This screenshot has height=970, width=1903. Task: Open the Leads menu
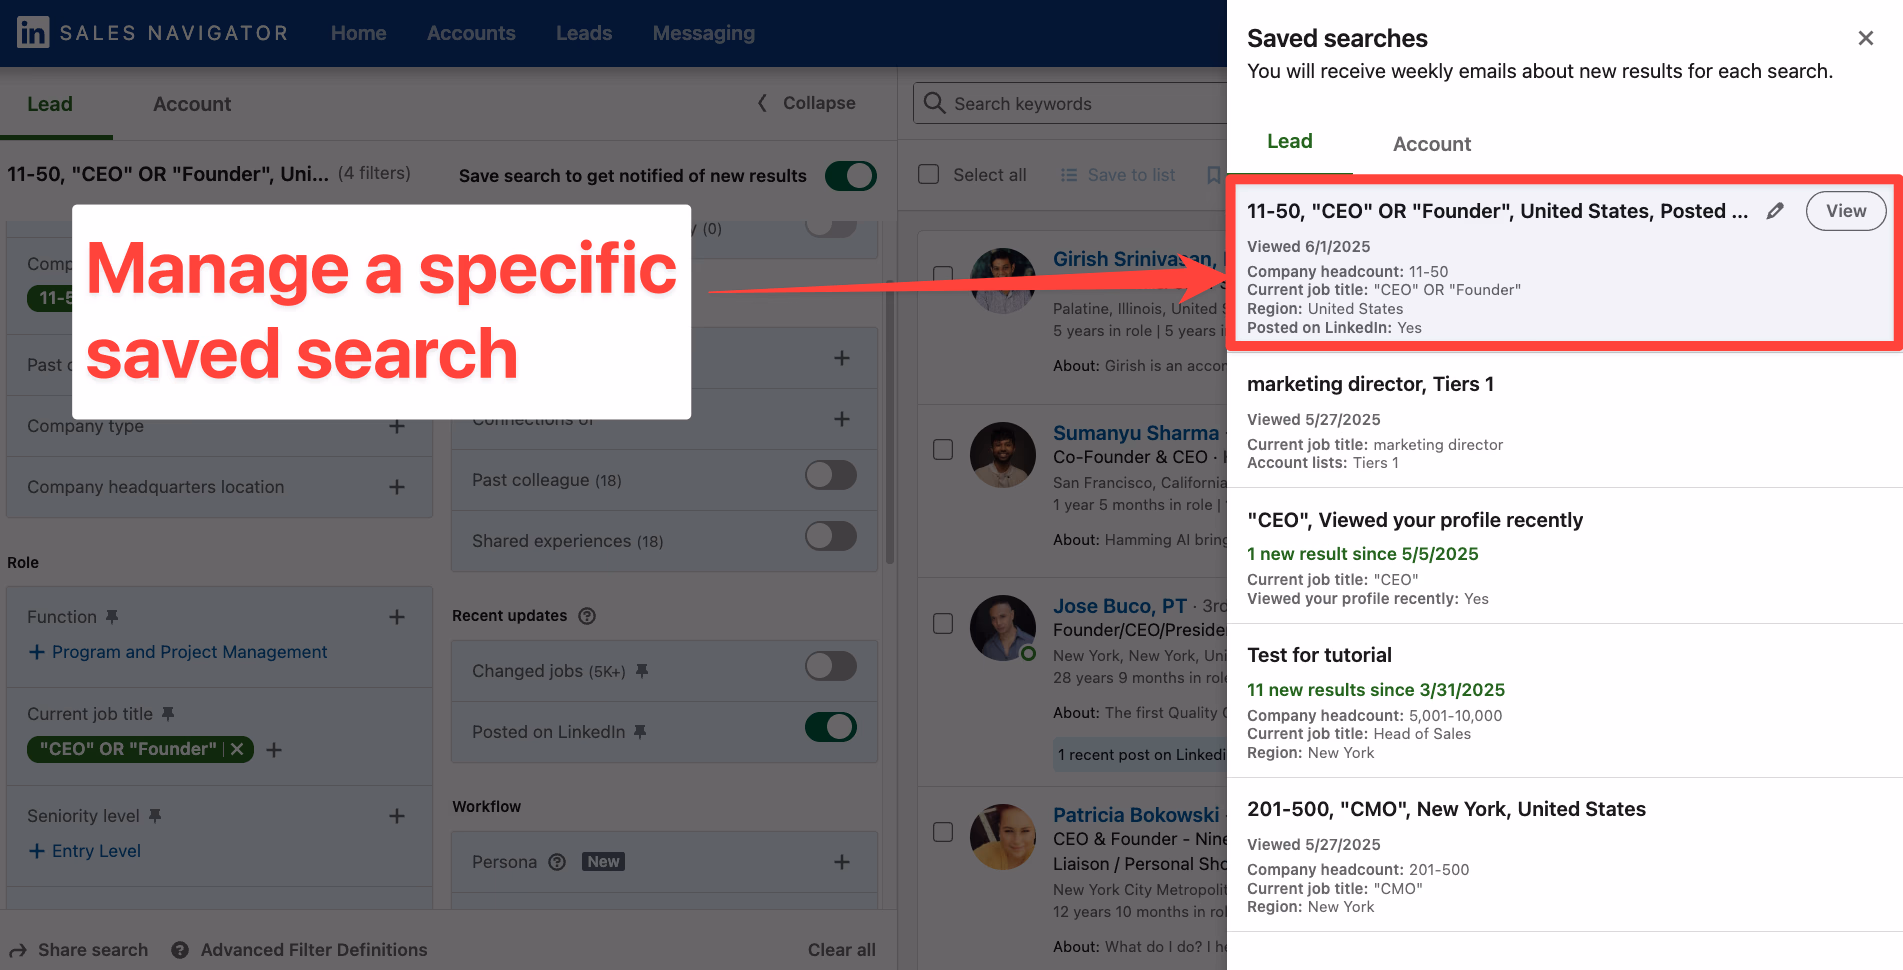pyautogui.click(x=584, y=33)
